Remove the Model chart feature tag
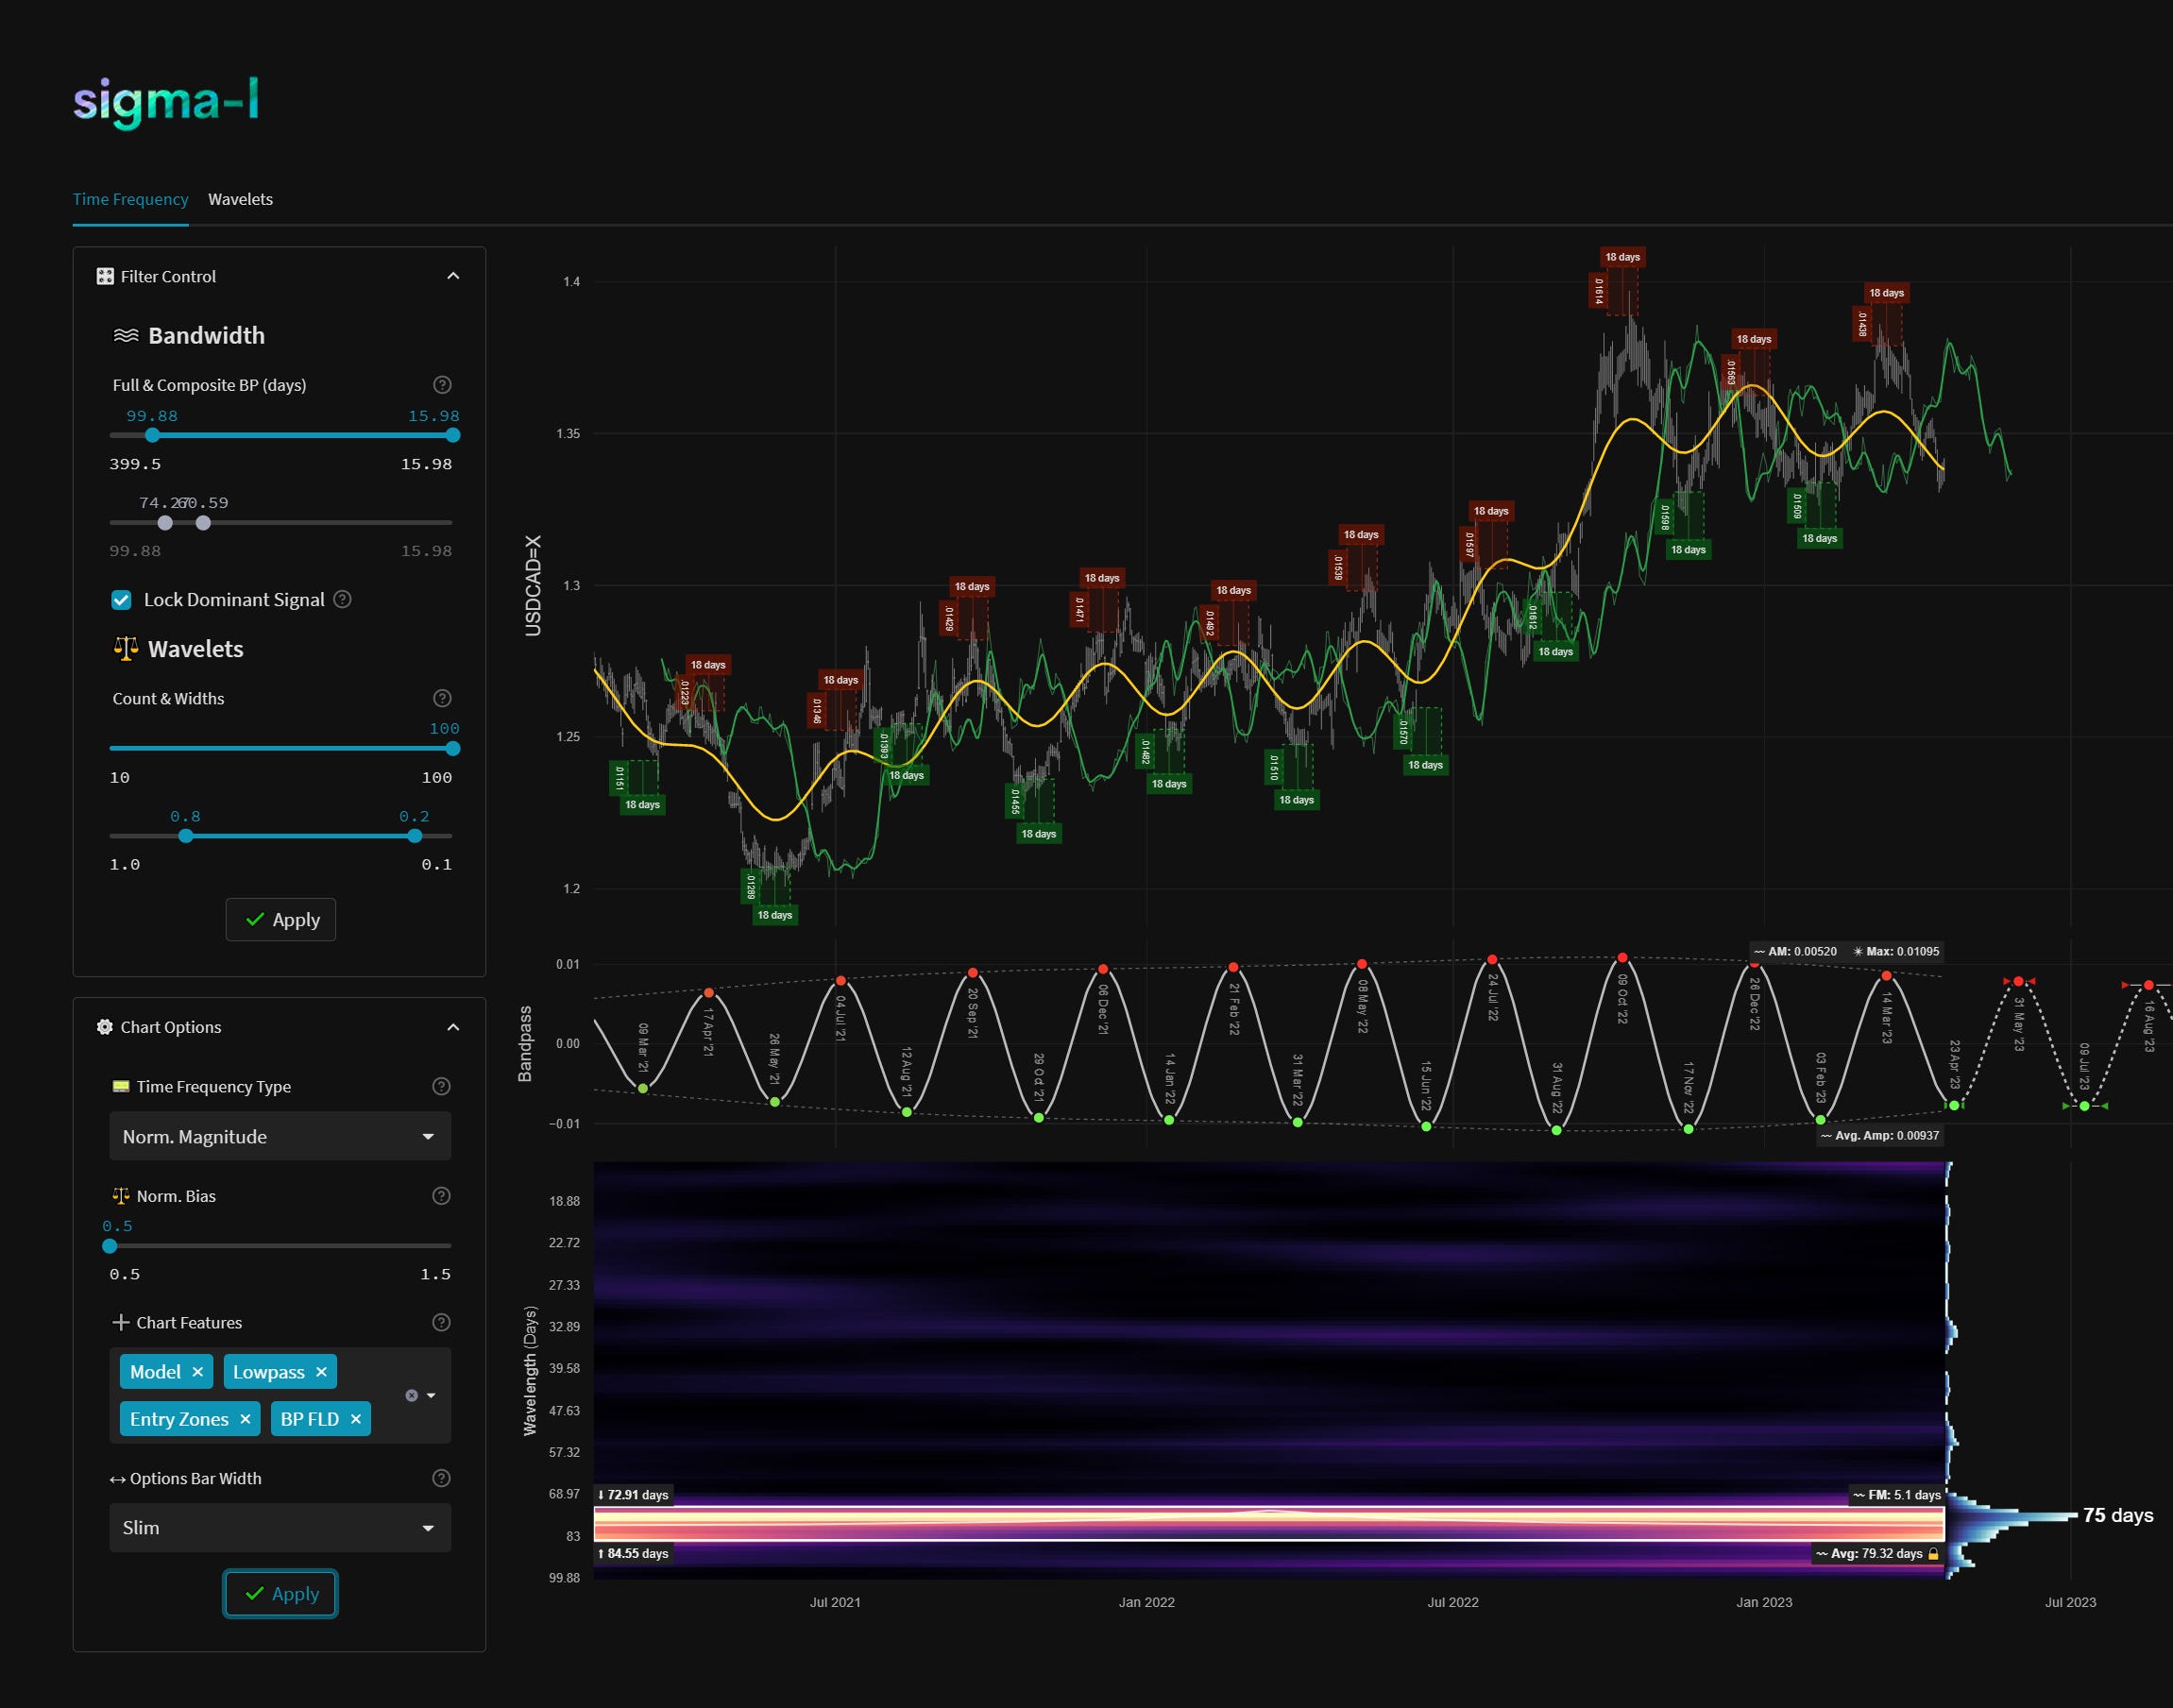This screenshot has height=1708, width=2173. coord(198,1372)
